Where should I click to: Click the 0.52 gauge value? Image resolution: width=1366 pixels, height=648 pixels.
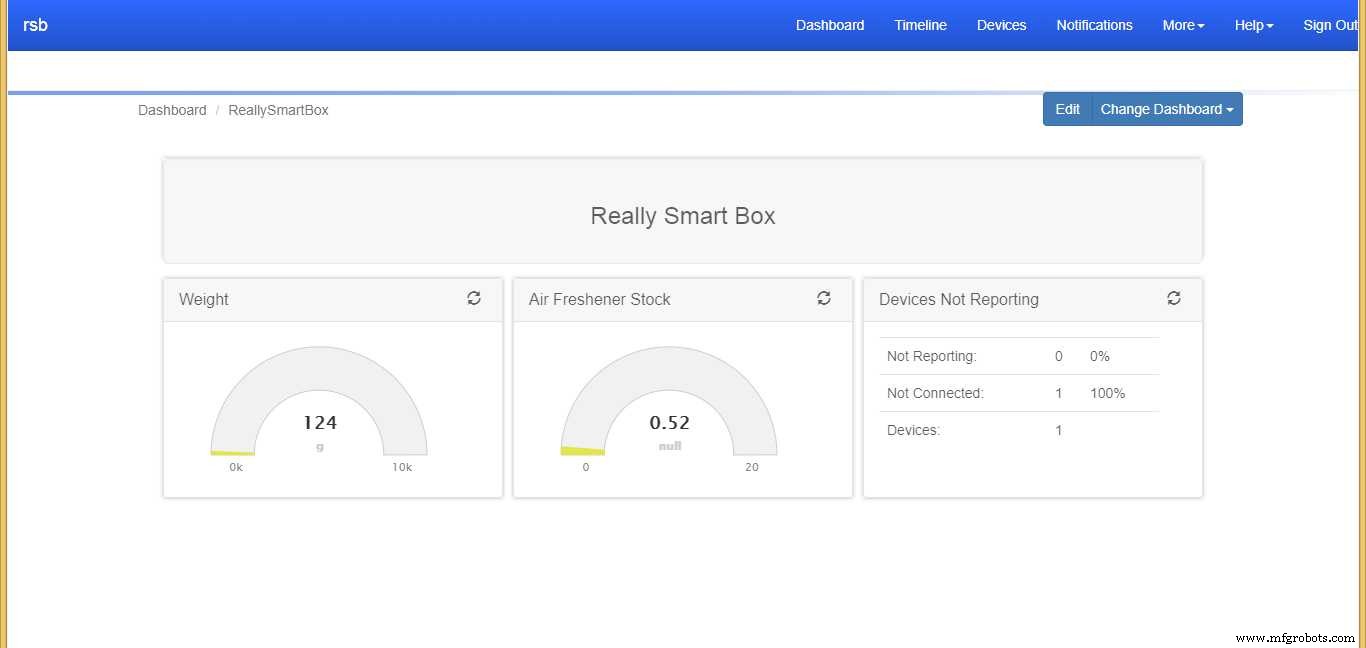669,421
